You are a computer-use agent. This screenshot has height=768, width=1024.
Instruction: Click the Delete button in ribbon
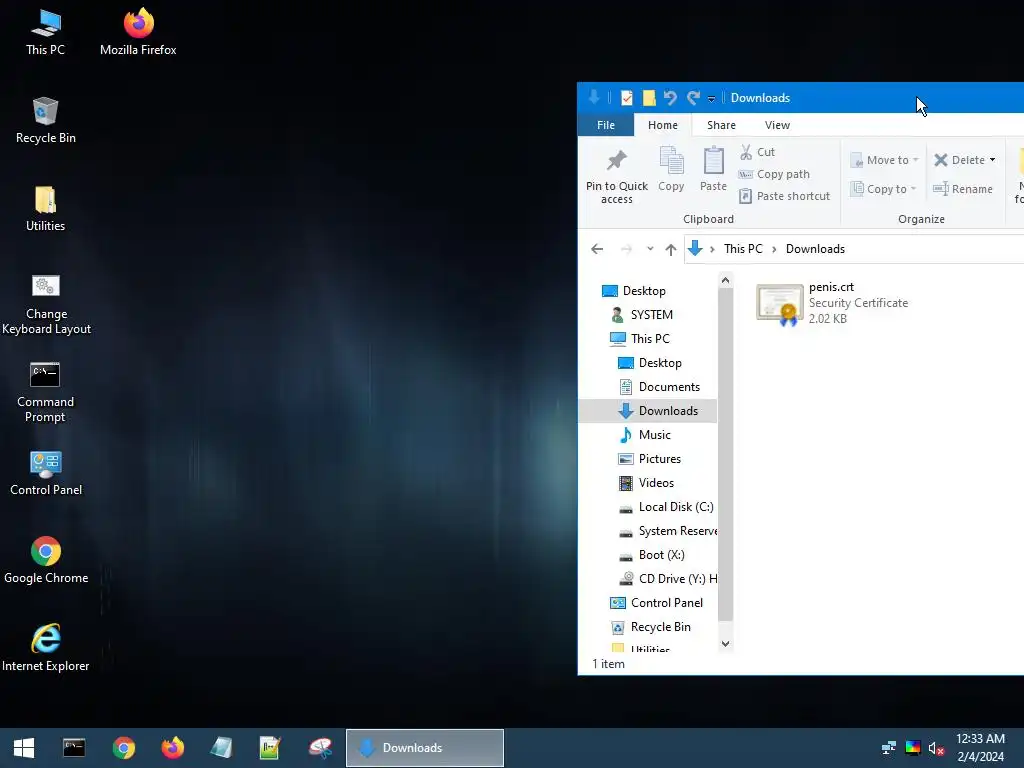click(959, 160)
